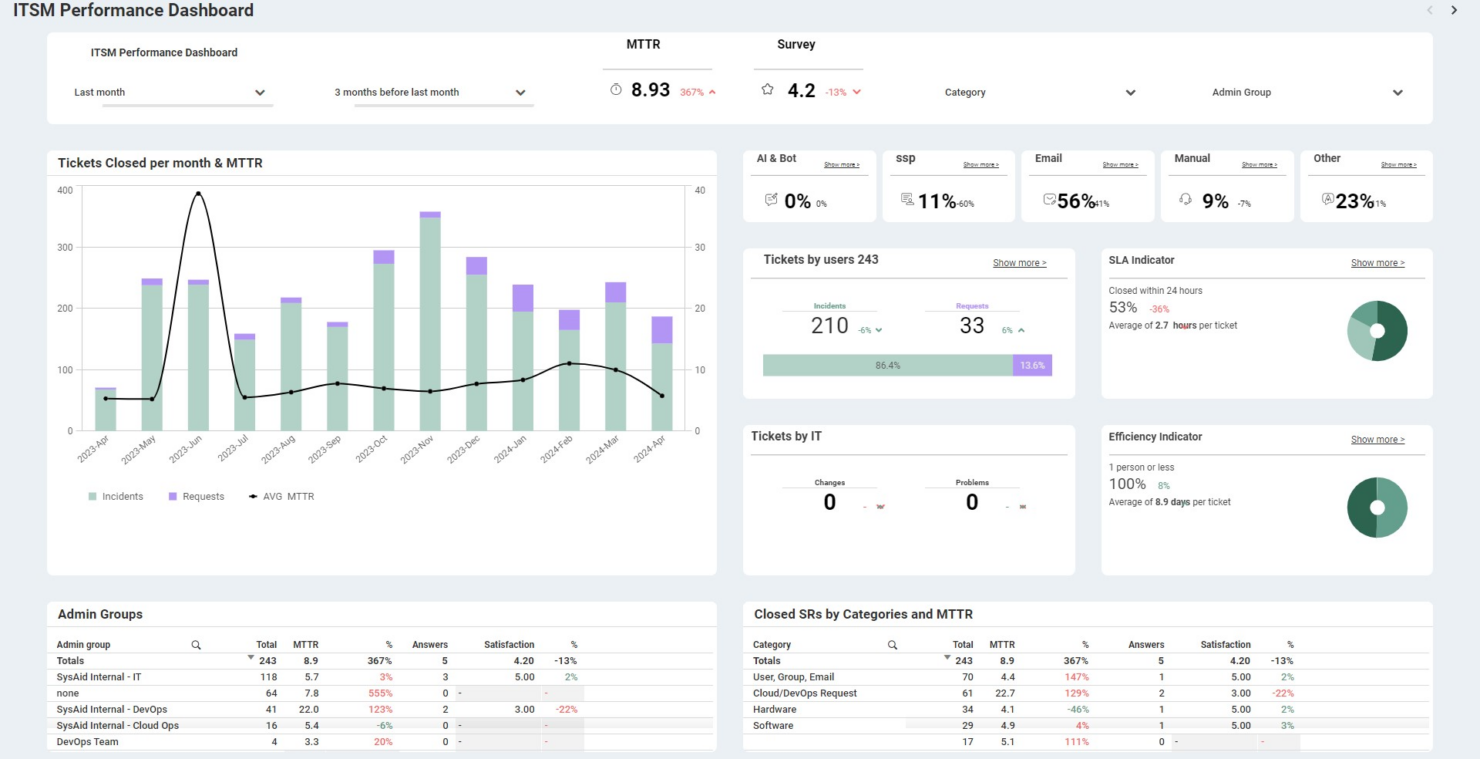
Task: Open the search magnifier in Category column
Action: click(892, 644)
